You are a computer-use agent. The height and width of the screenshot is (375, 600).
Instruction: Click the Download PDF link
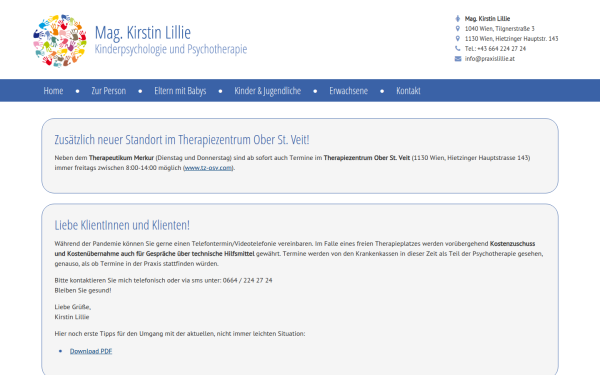coord(91,351)
